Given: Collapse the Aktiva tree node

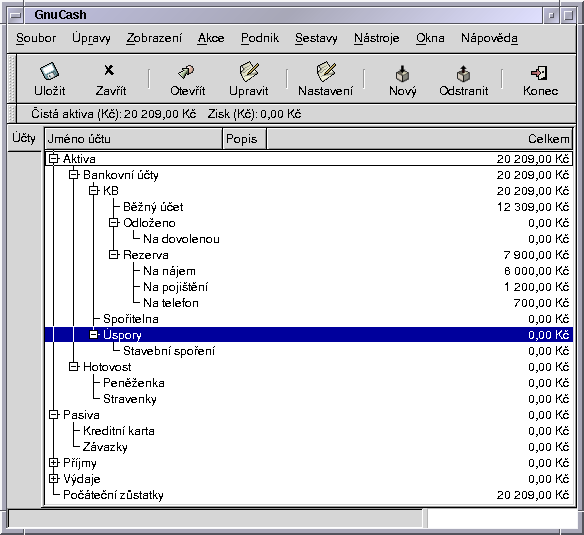Looking at the screenshot, I should point(54,158).
